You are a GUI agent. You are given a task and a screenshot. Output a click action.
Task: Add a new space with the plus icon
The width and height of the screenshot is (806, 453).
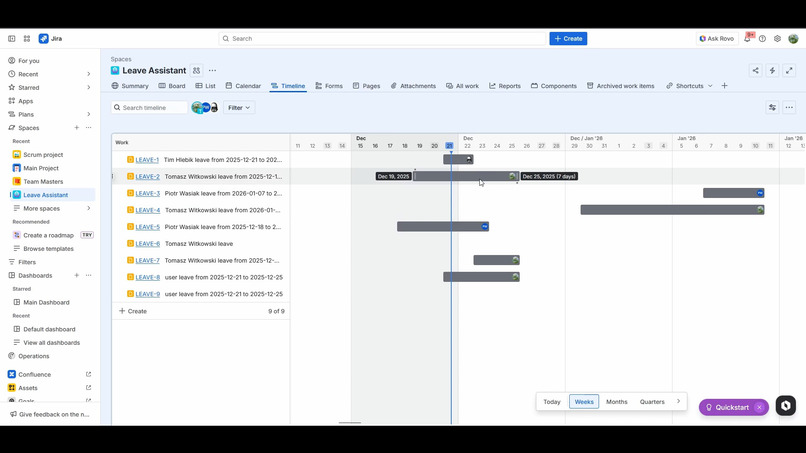(77, 128)
